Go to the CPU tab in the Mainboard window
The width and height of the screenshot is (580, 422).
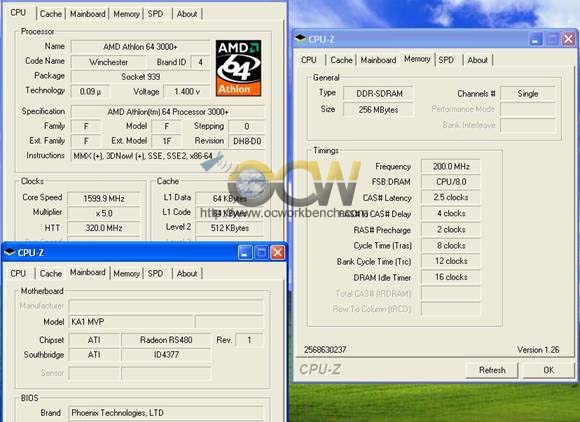click(x=18, y=274)
